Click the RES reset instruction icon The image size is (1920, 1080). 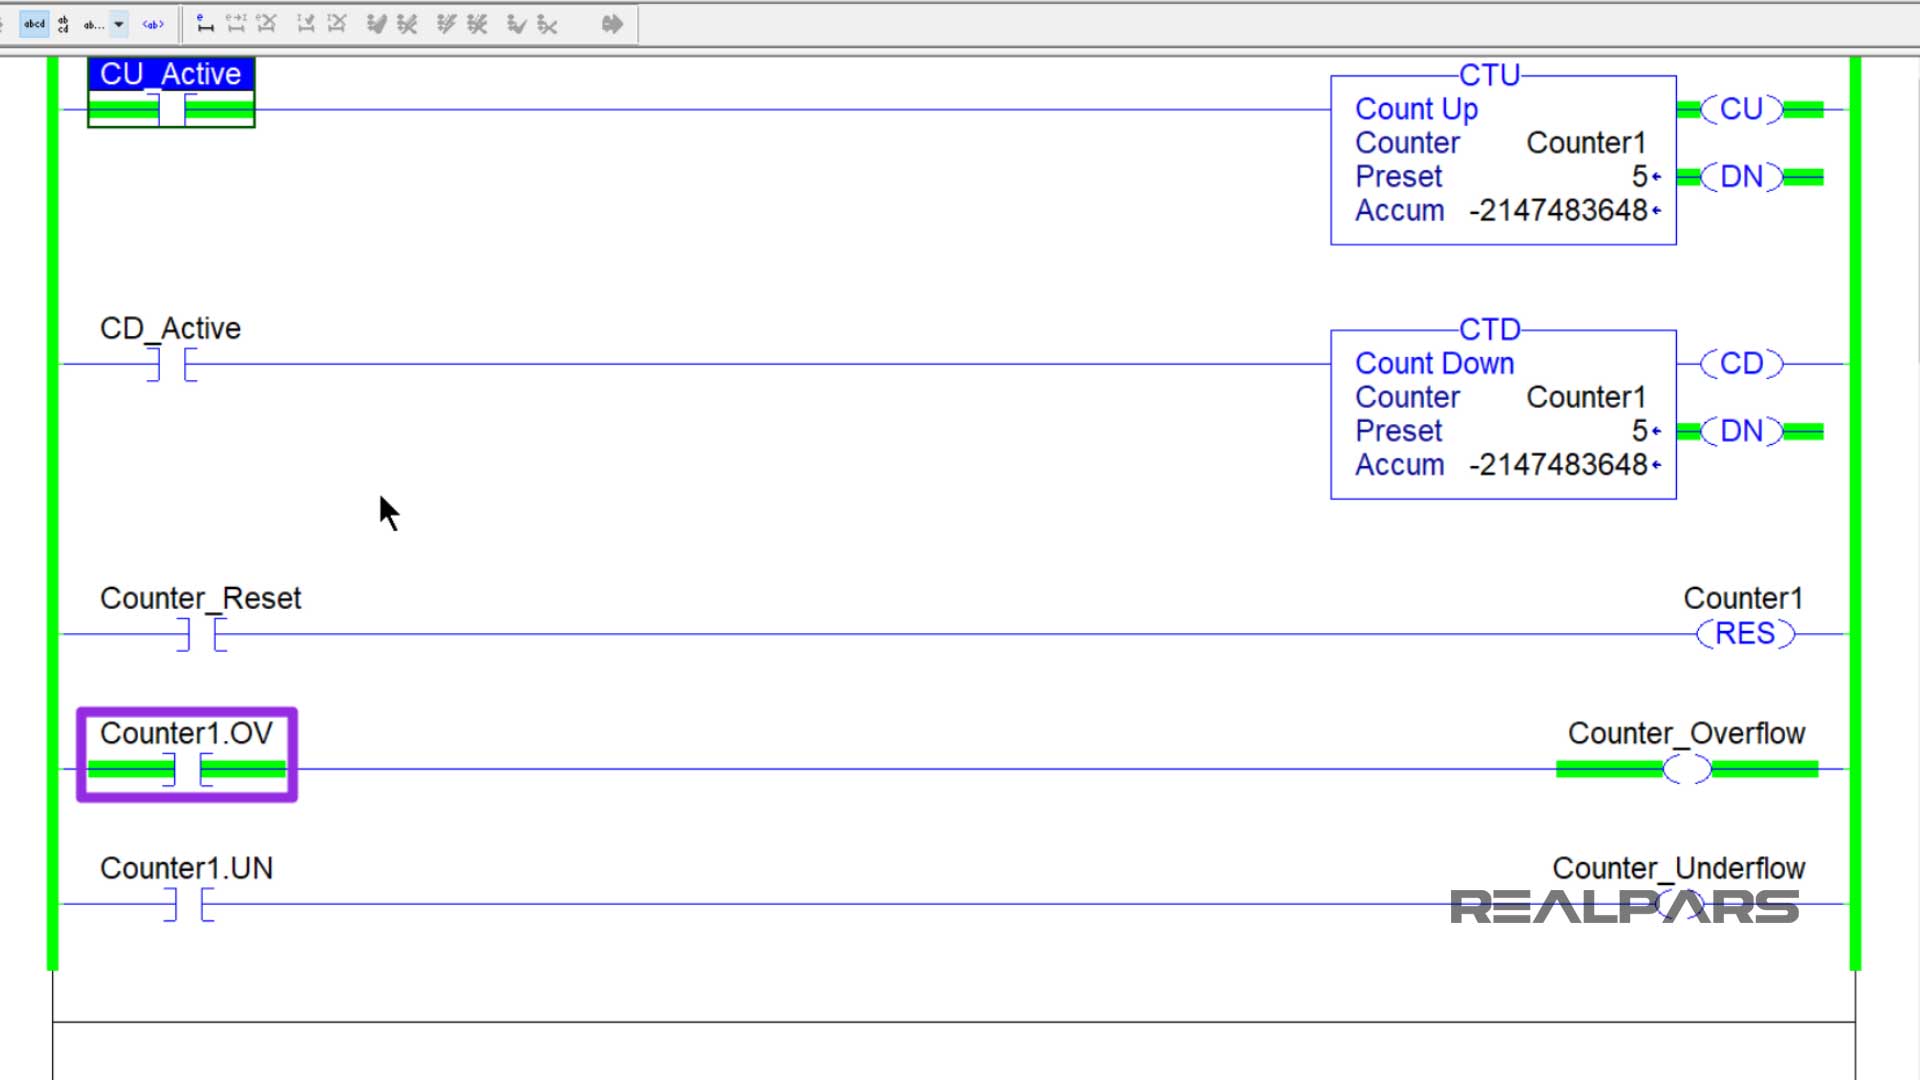pyautogui.click(x=1743, y=633)
